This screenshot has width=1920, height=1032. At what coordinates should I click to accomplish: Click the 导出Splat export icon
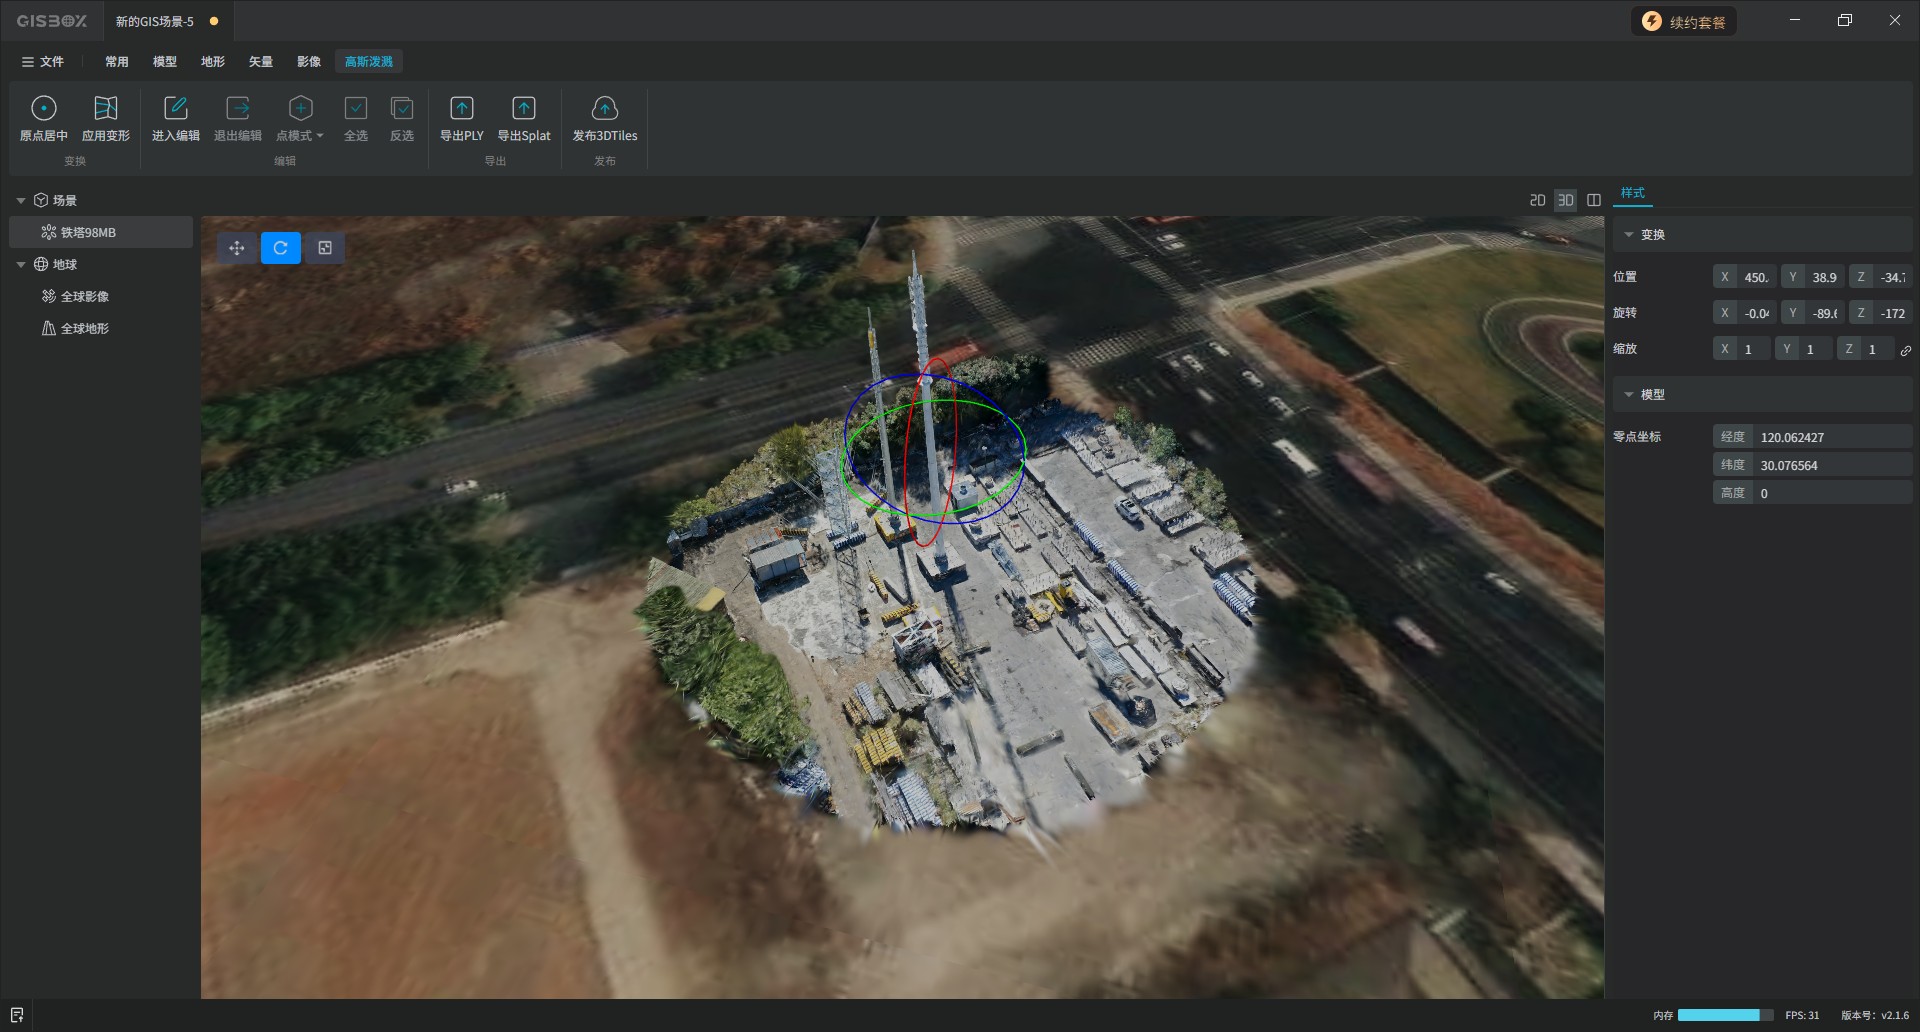click(523, 108)
